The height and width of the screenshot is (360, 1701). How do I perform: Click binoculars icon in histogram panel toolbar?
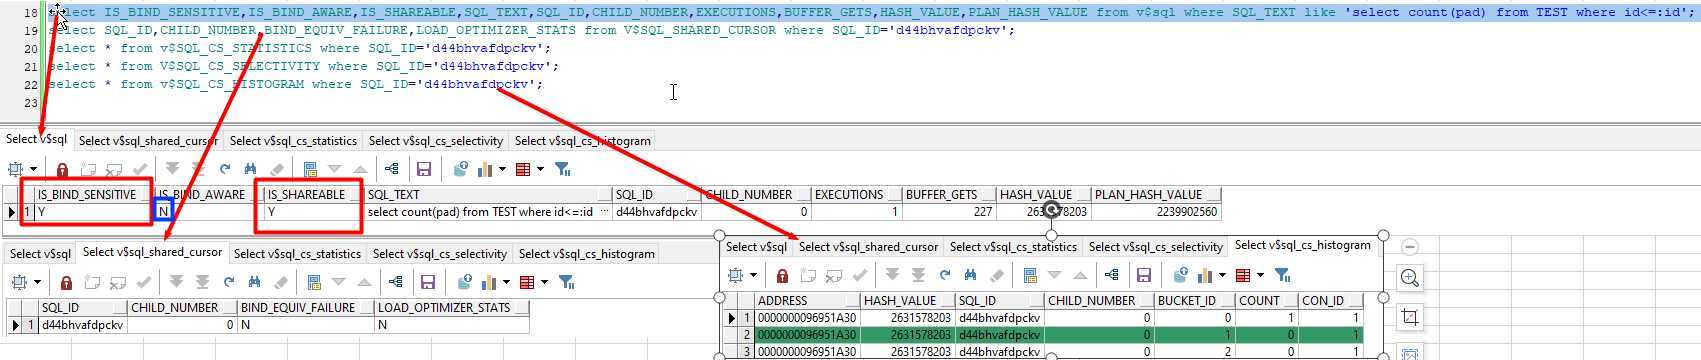970,275
